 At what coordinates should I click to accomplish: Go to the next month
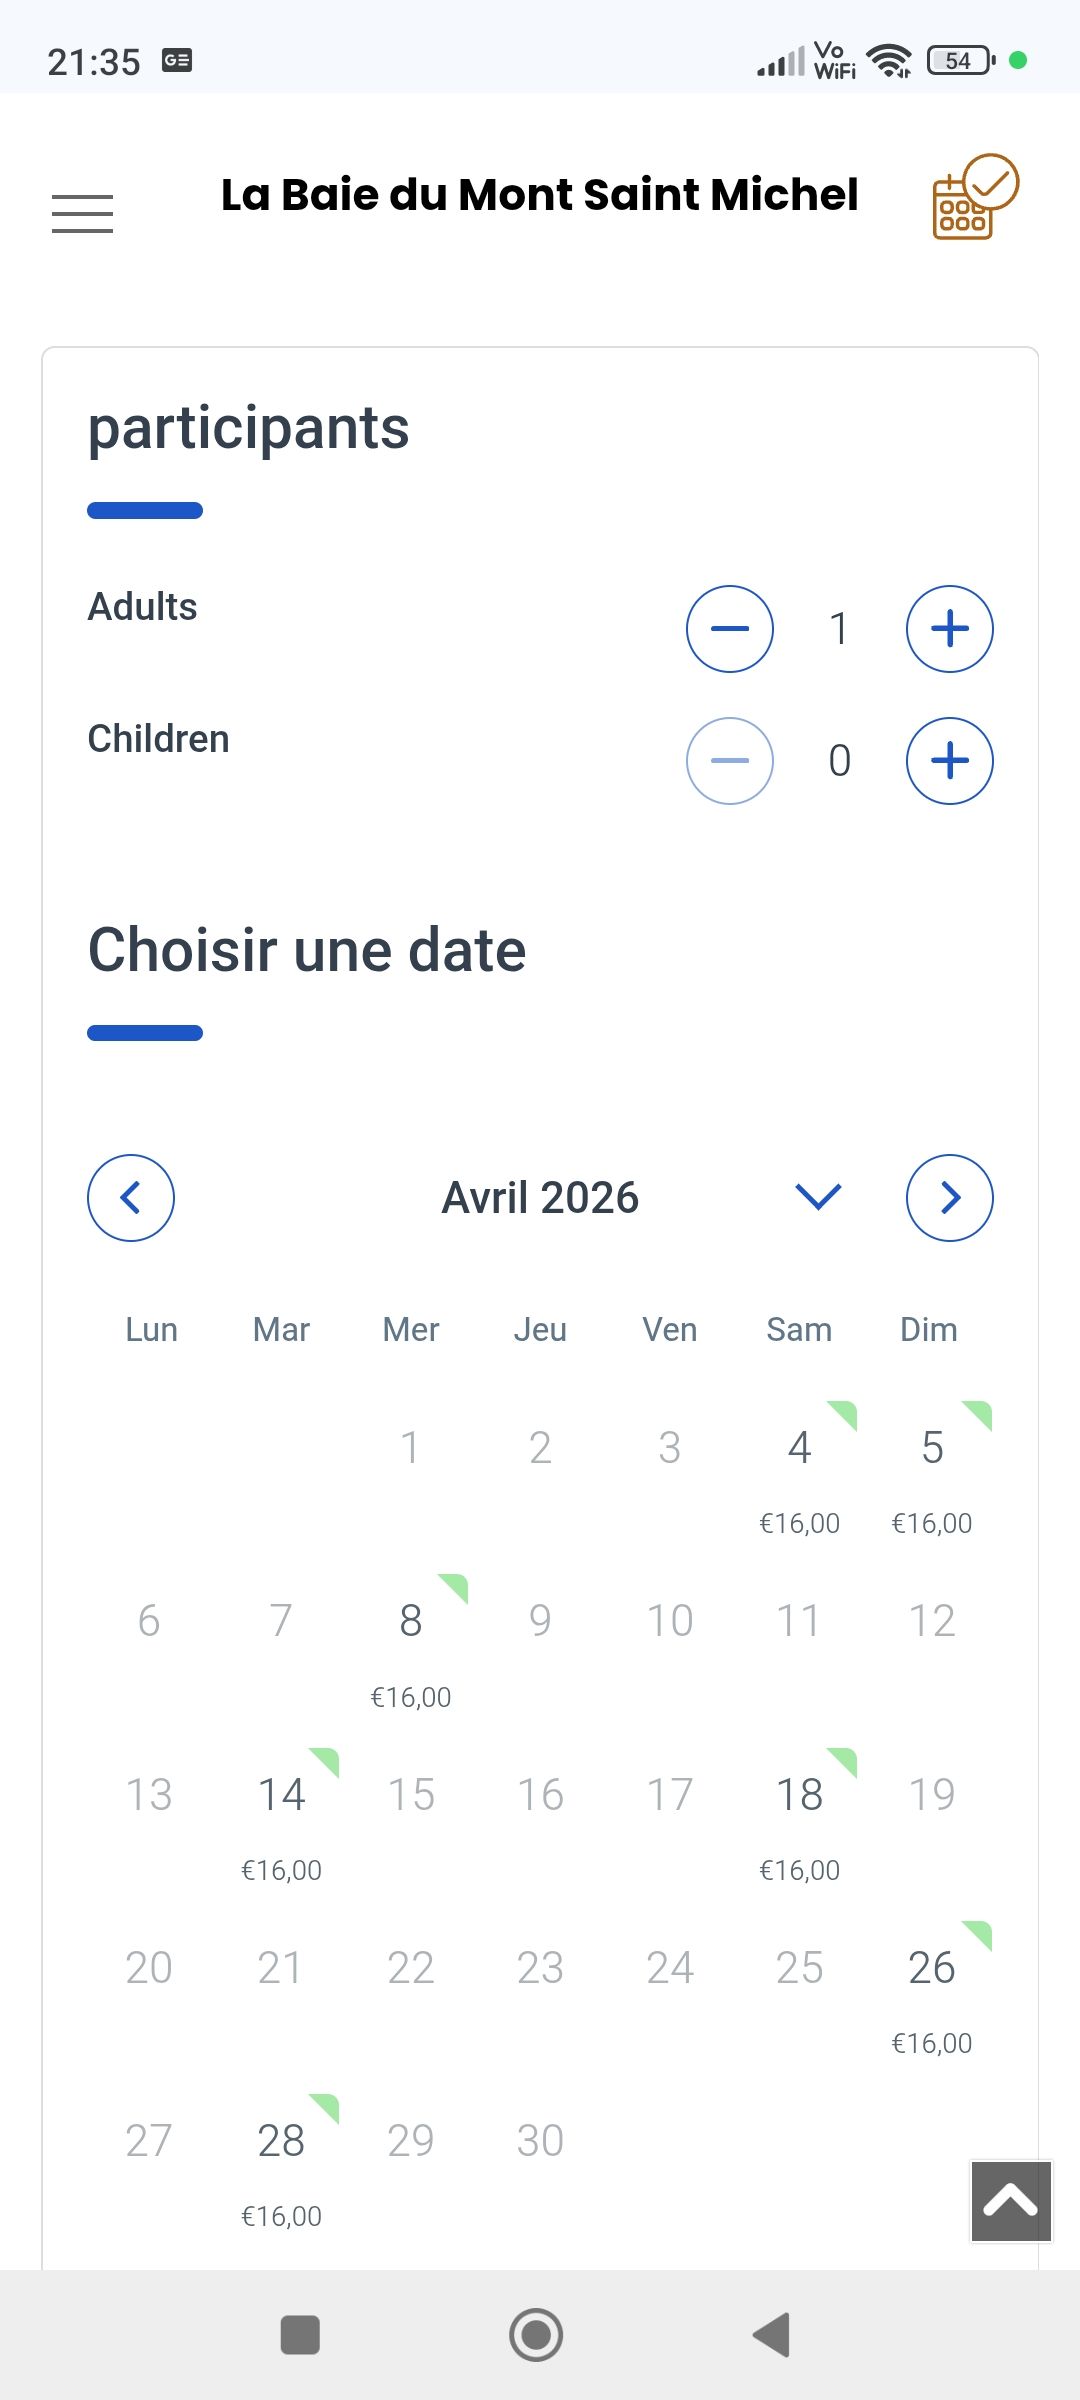click(x=949, y=1198)
